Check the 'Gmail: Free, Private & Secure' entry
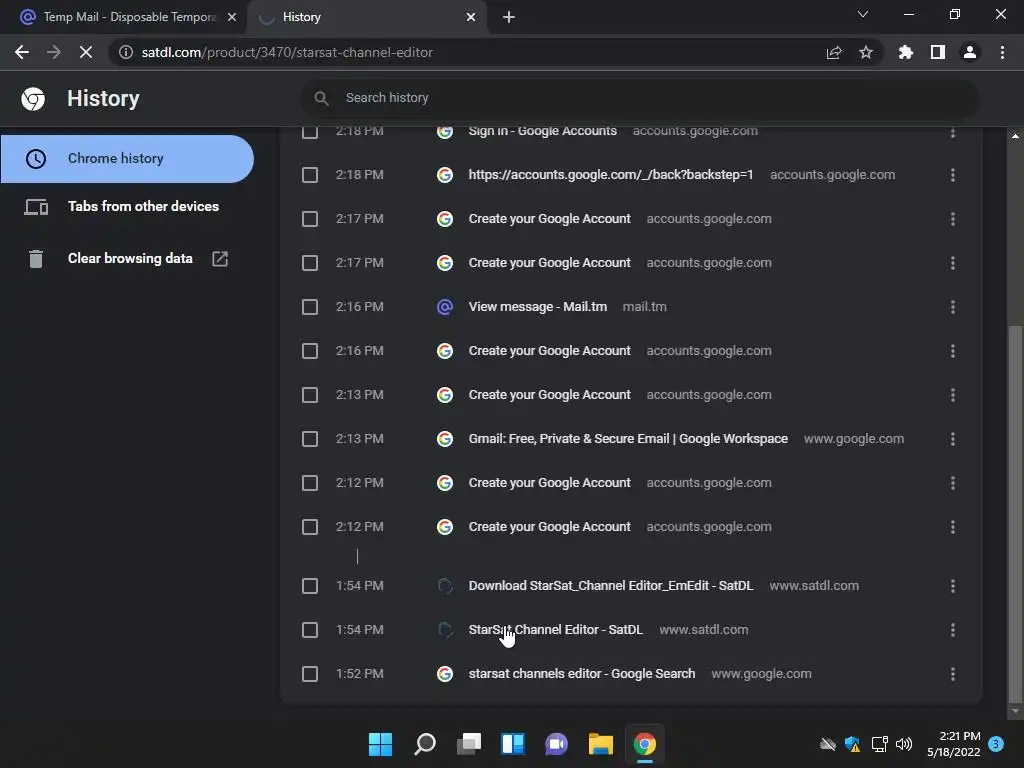Image resolution: width=1024 pixels, height=768 pixels. point(310,439)
